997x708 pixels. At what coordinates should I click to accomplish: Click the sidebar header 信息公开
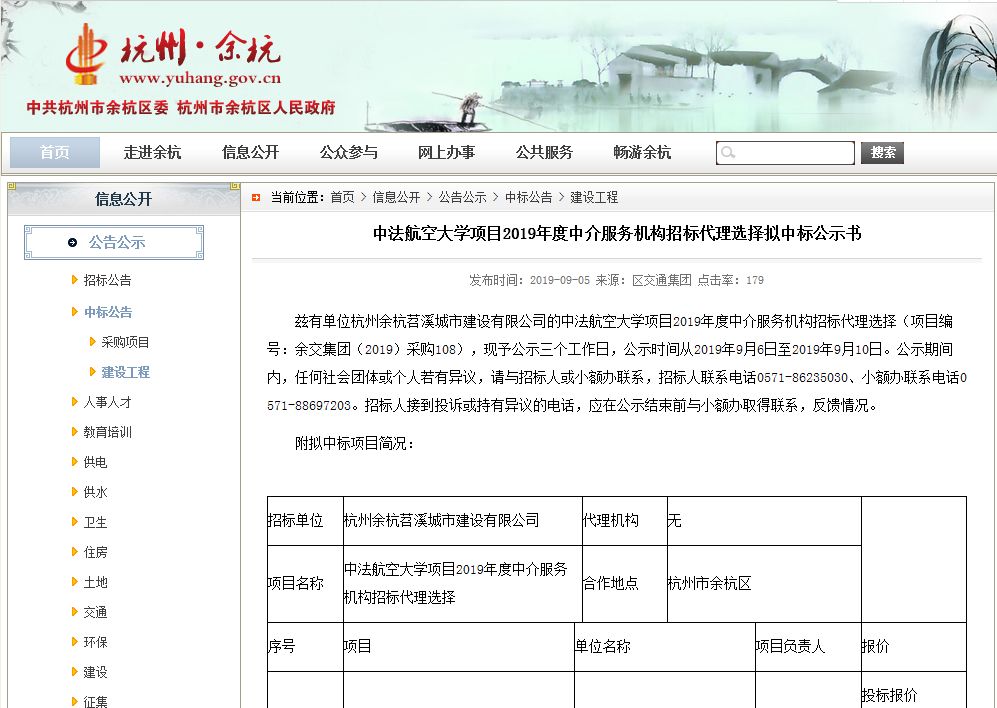click(x=123, y=199)
